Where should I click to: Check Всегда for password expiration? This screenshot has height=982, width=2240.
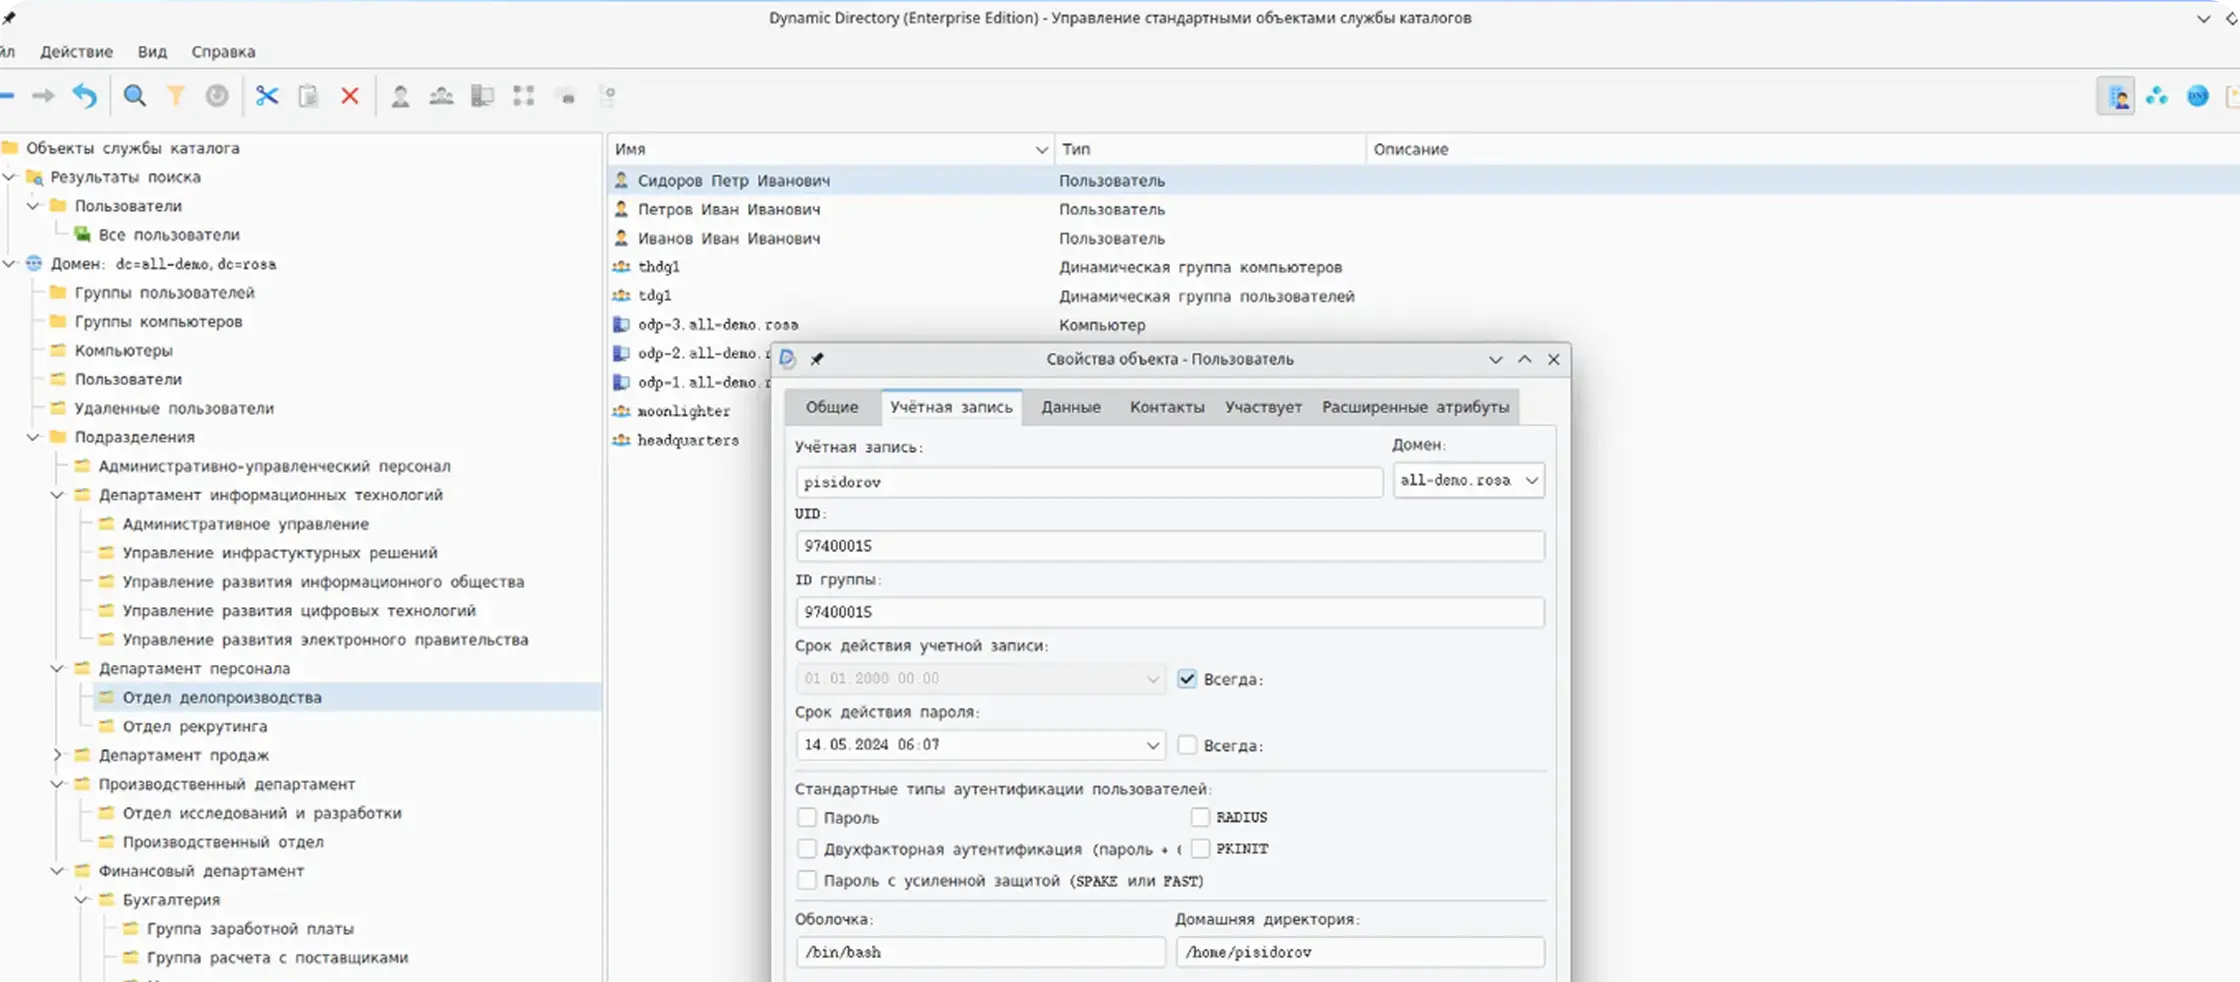point(1187,745)
